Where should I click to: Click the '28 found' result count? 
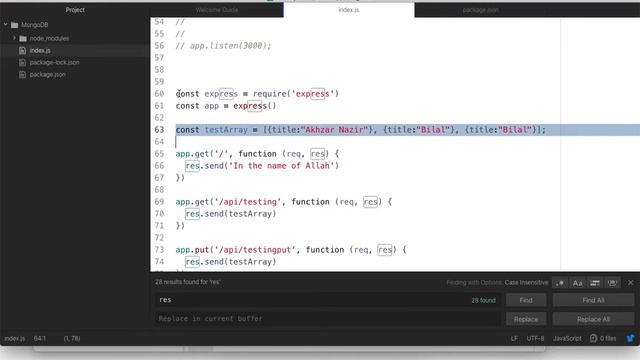[483, 300]
